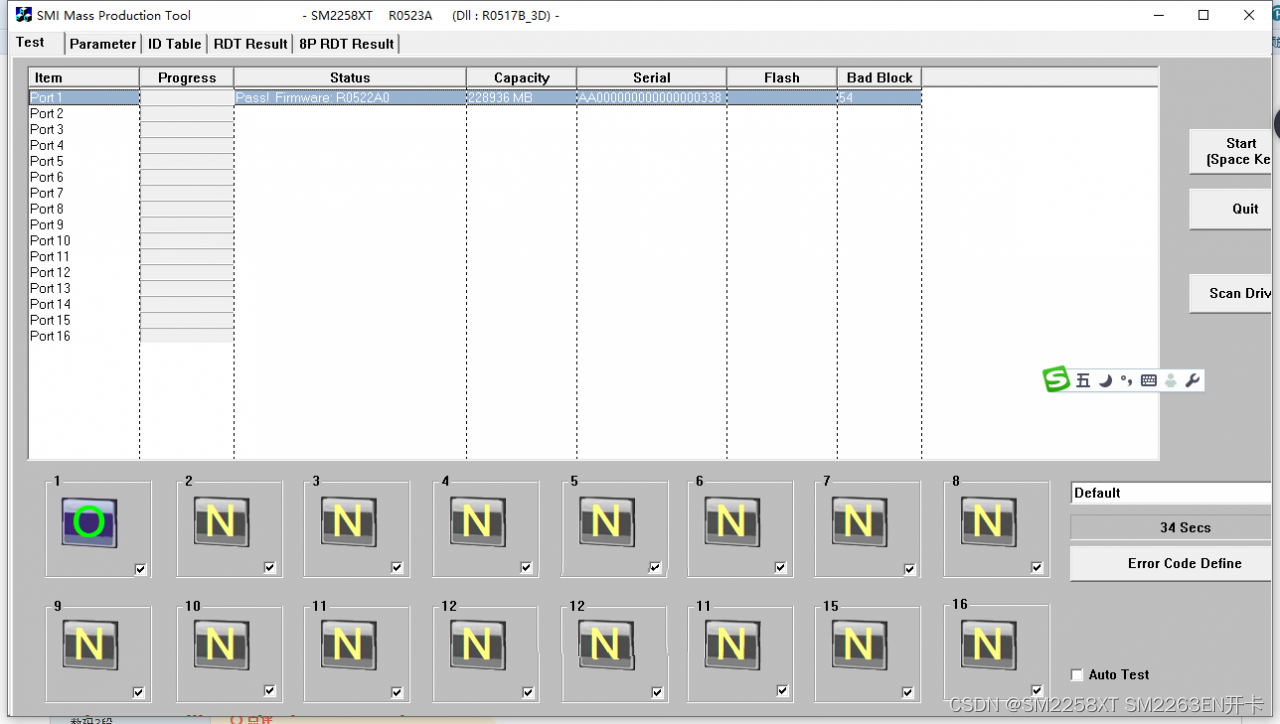Select the N drive icon in slot 3
The image size is (1280, 724).
(348, 522)
